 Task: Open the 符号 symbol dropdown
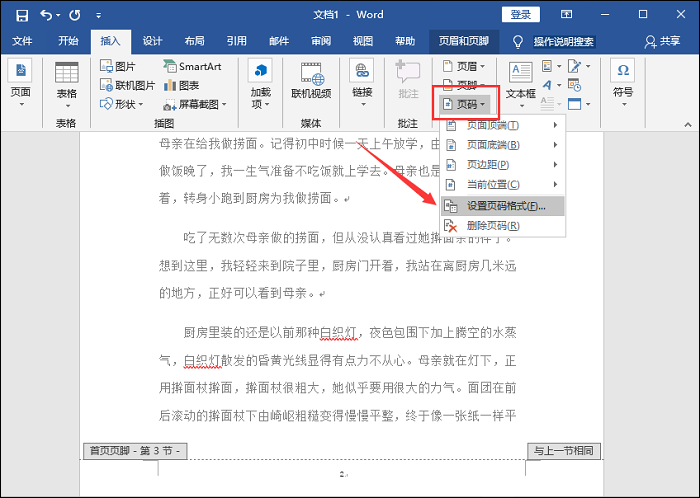pos(623,84)
